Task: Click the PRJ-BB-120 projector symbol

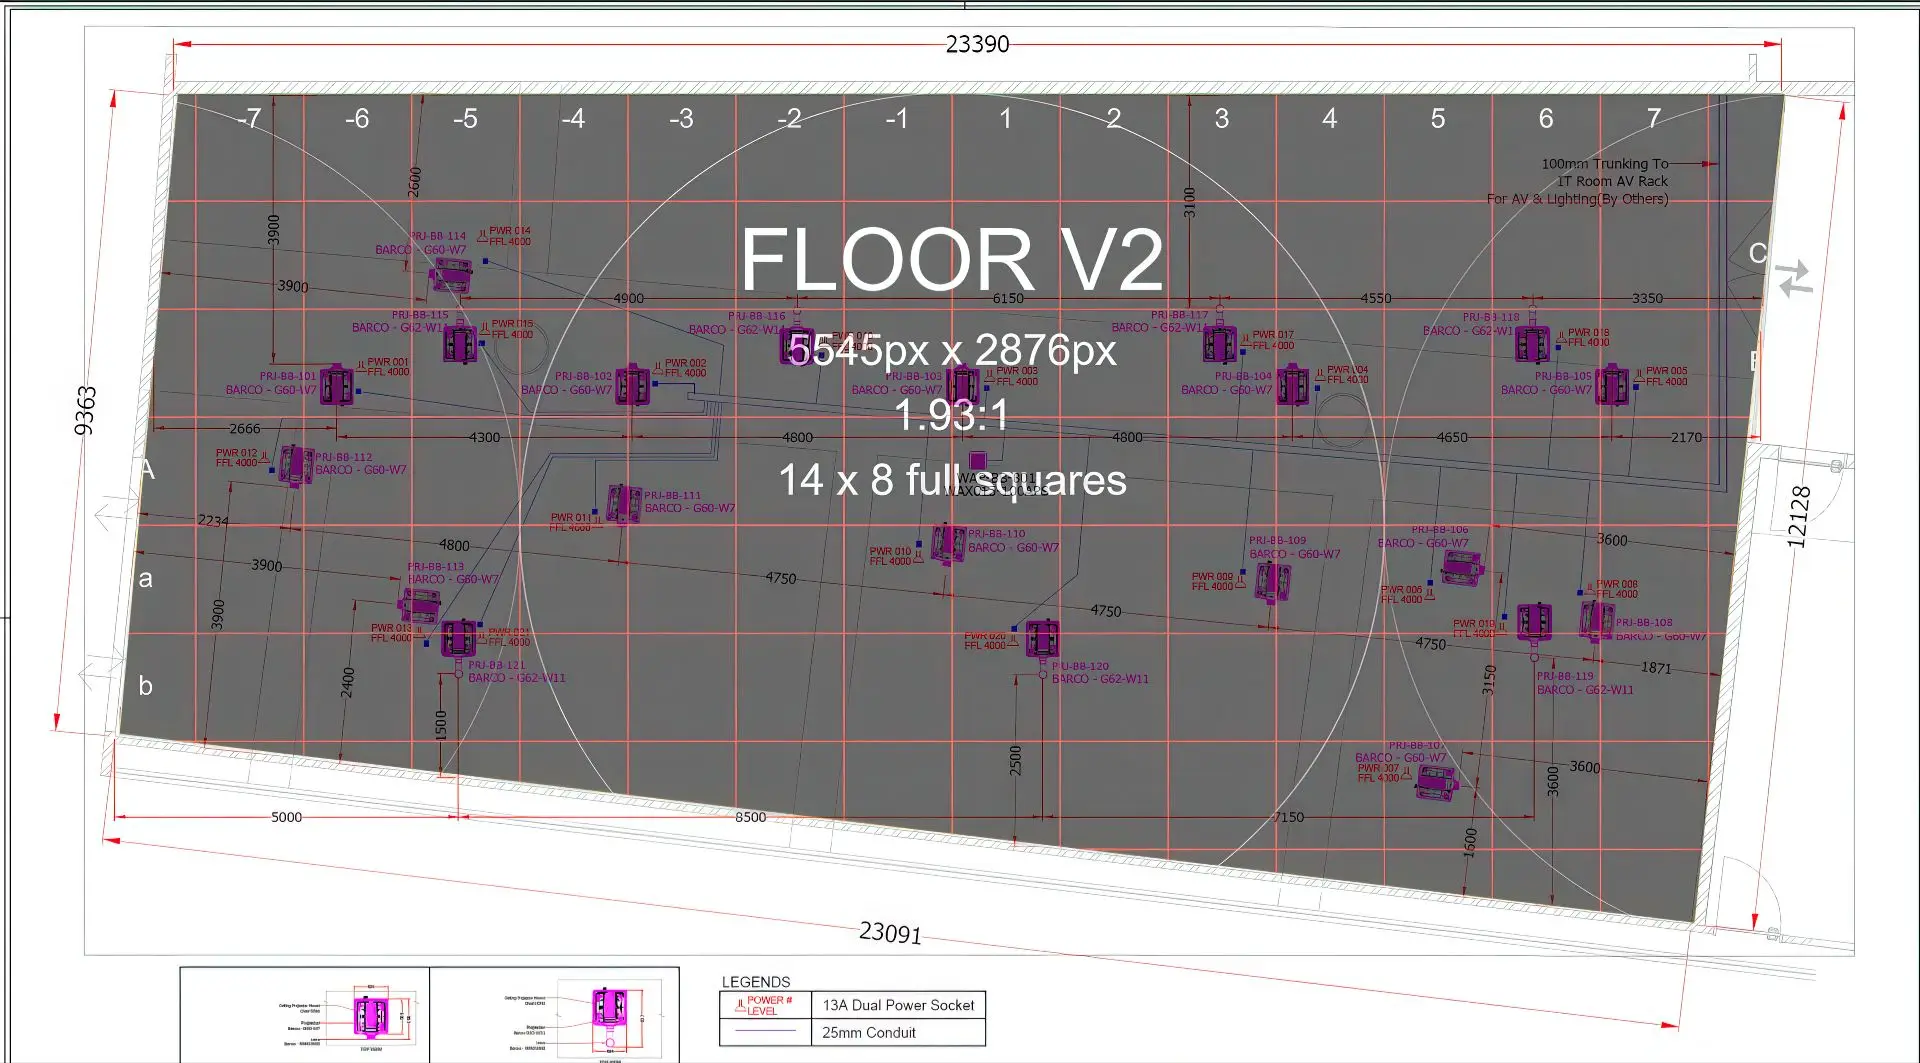Action: 1042,638
